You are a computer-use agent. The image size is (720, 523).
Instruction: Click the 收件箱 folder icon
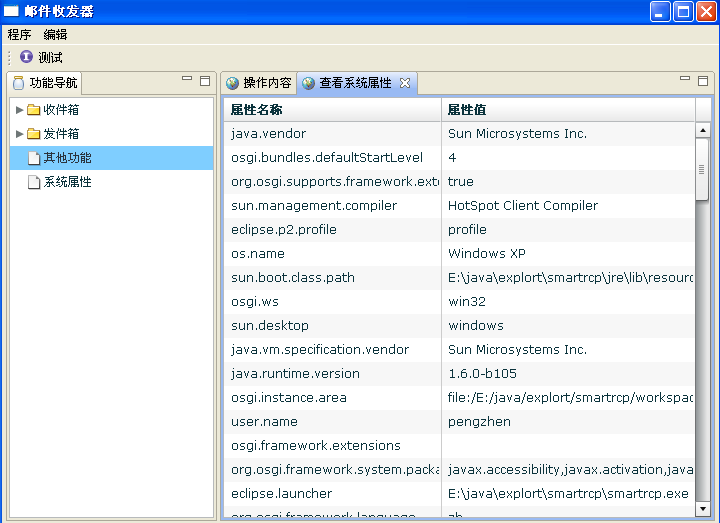click(34, 110)
